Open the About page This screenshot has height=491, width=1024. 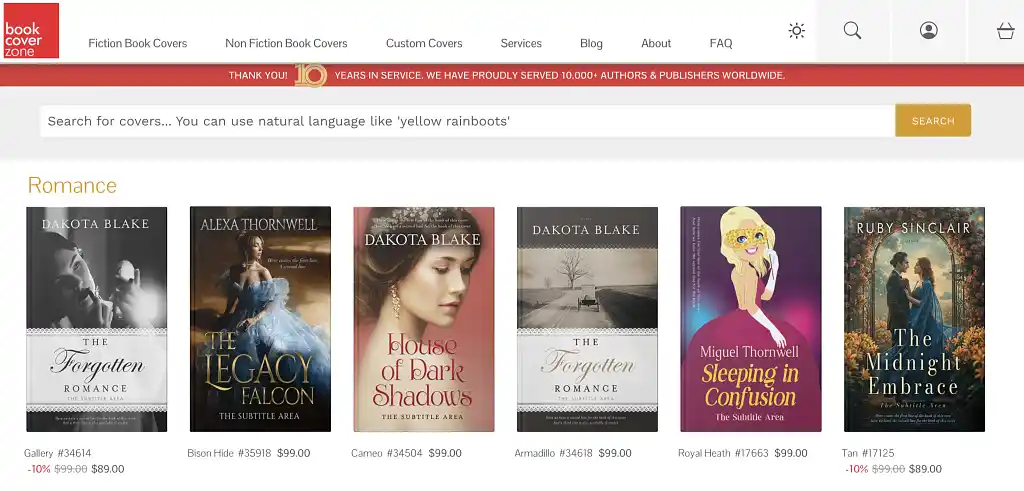tap(656, 44)
